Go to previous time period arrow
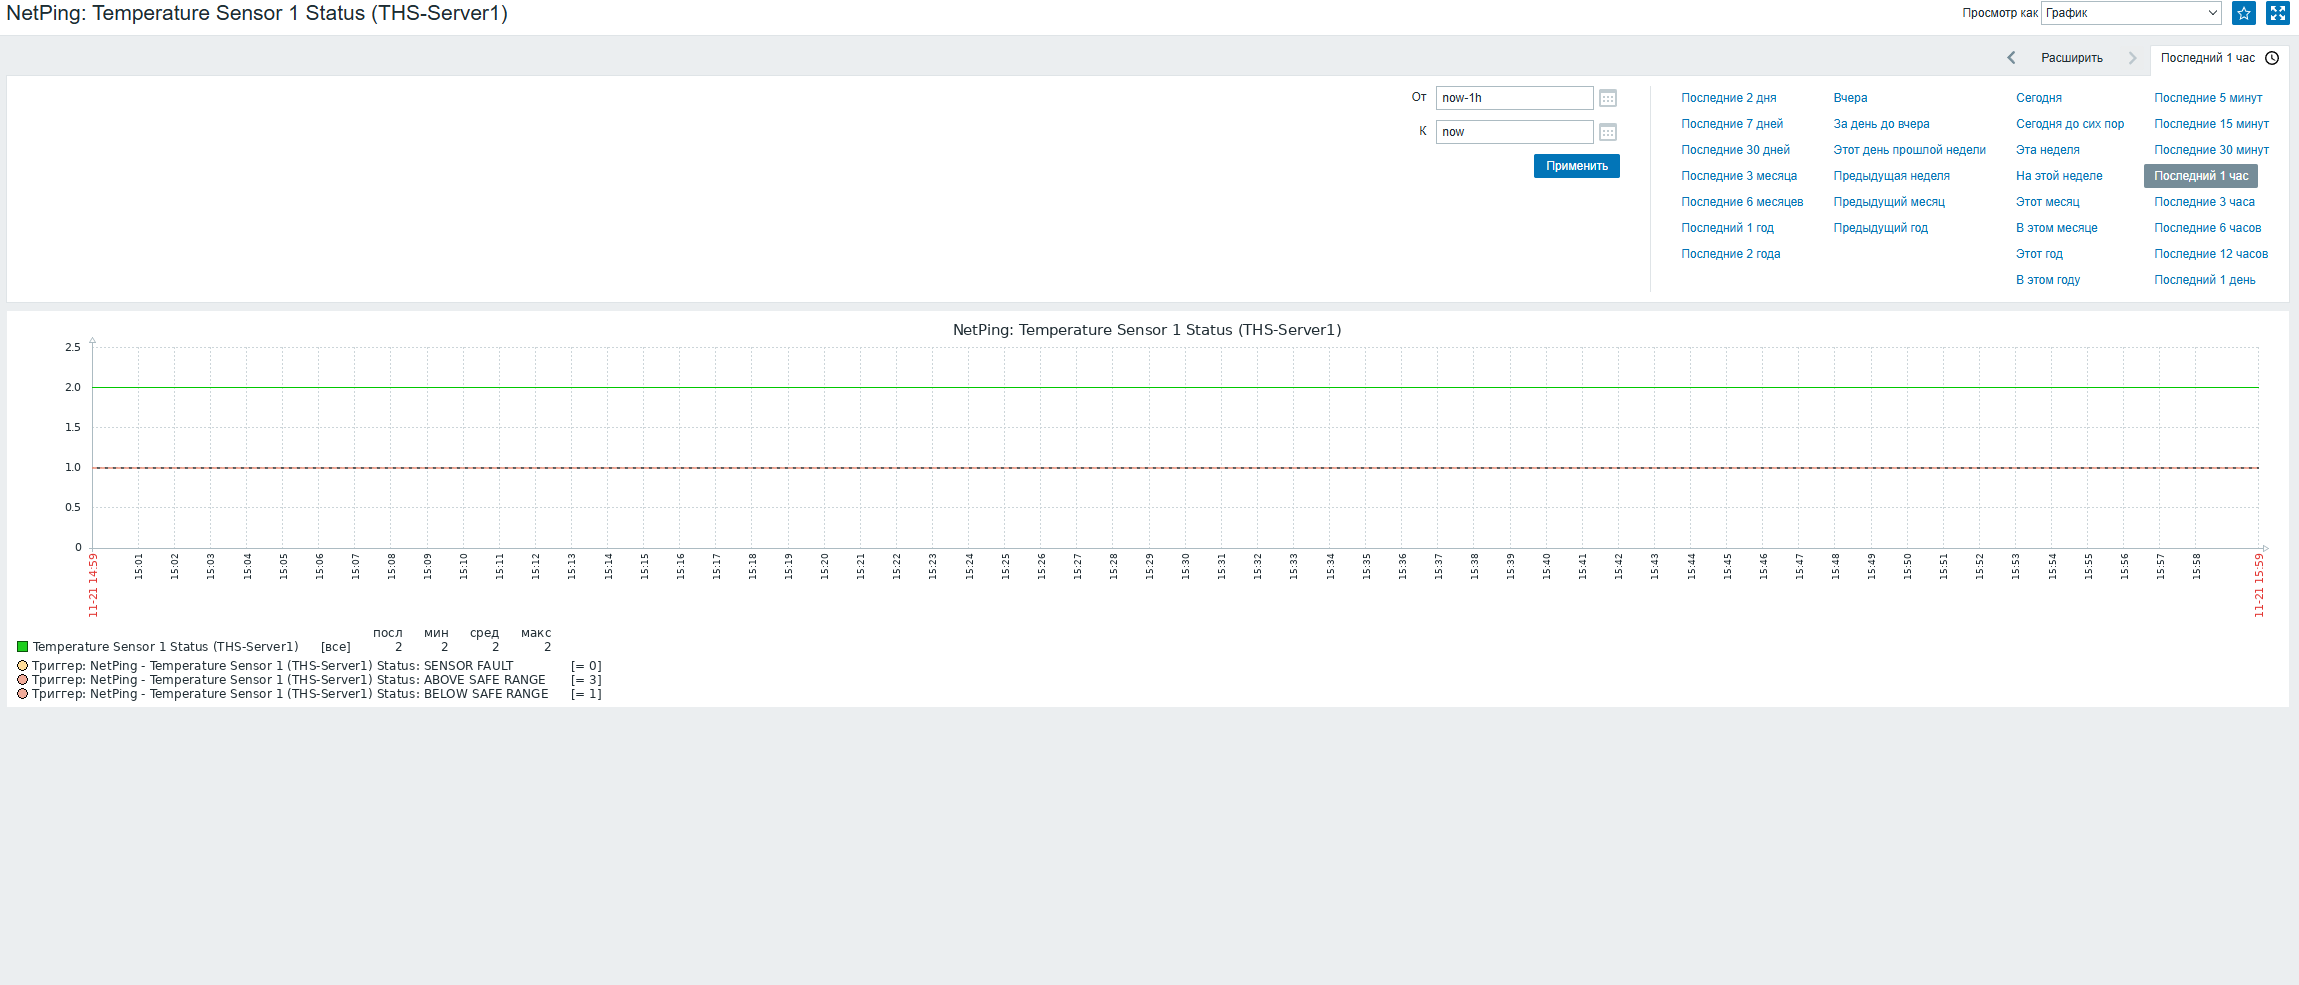The height and width of the screenshot is (985, 2299). [2011, 58]
